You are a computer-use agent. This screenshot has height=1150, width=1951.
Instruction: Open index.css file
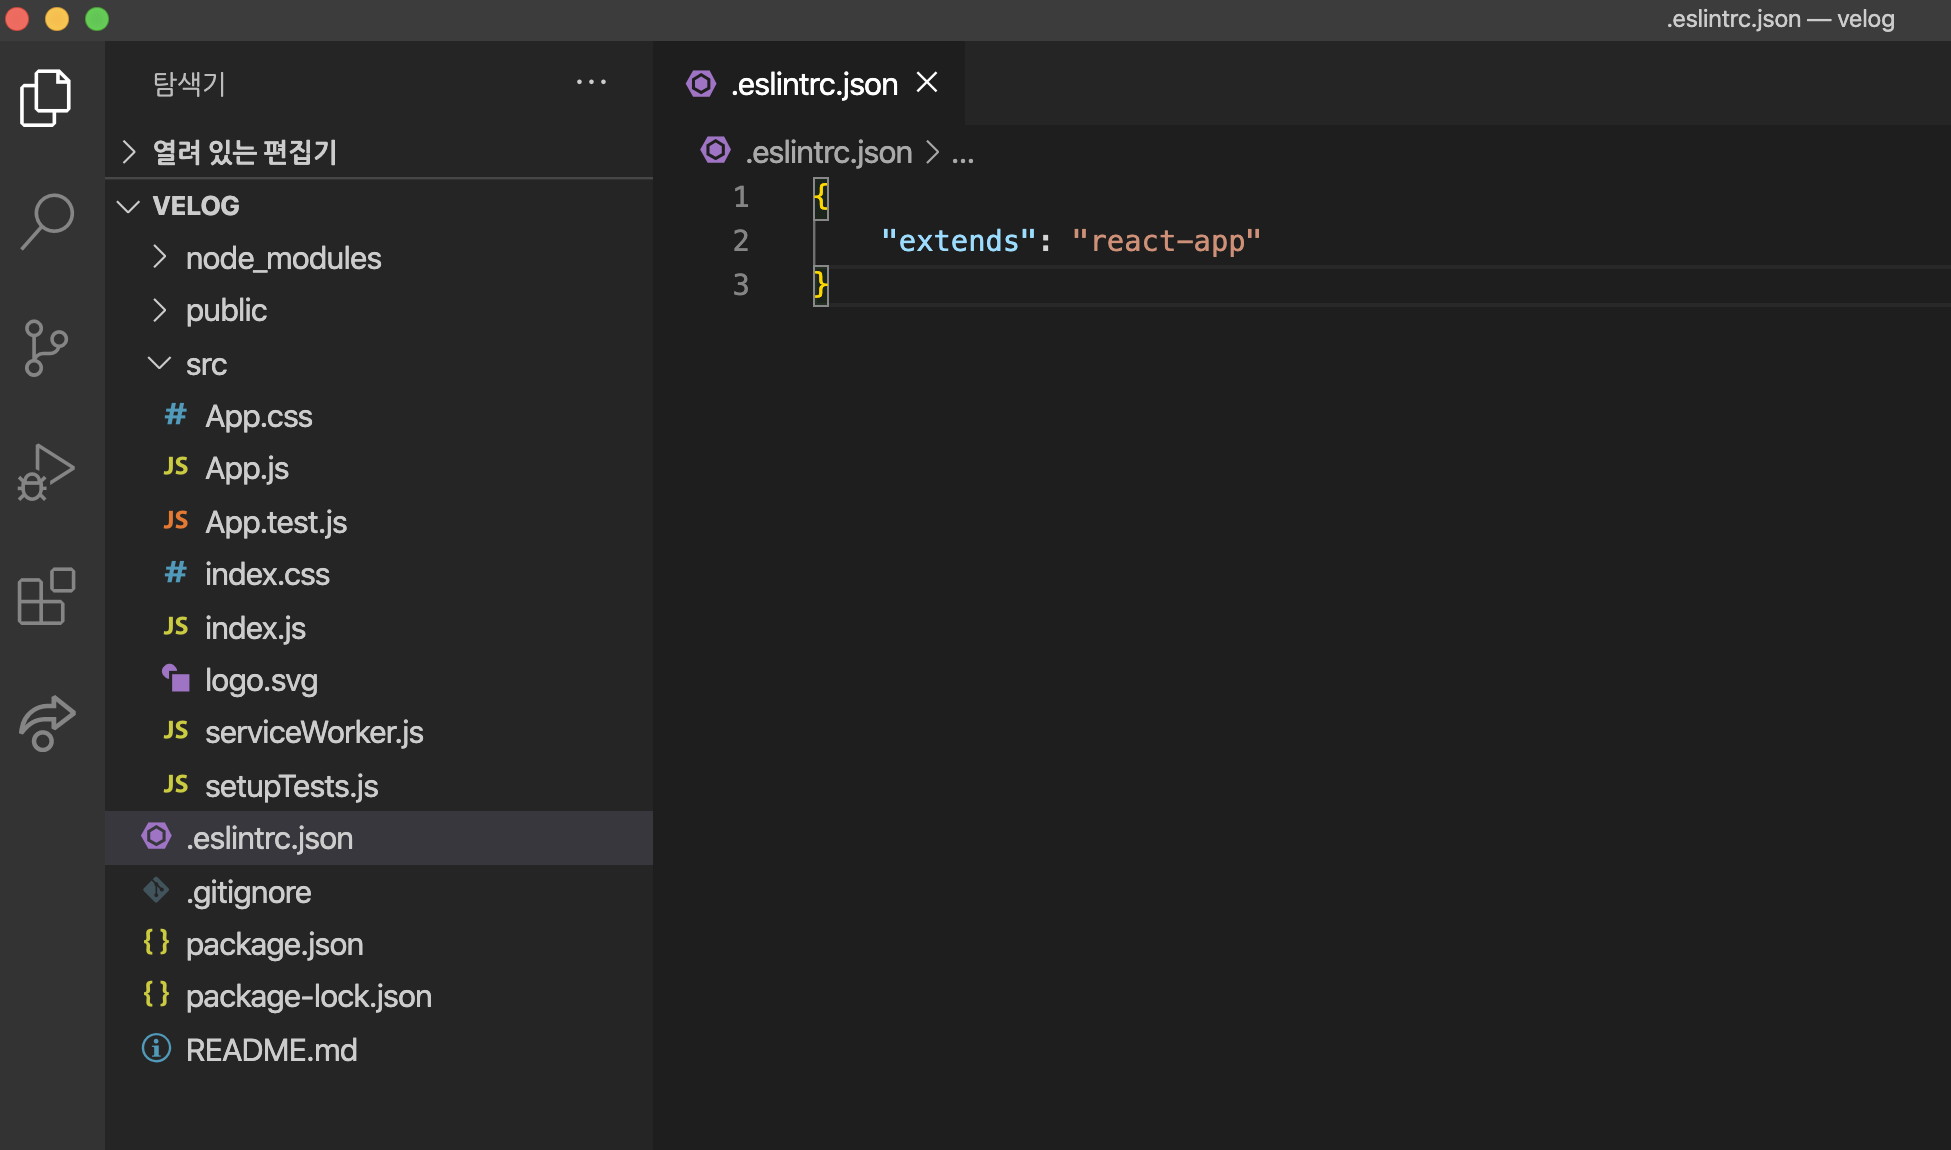(x=379, y=574)
